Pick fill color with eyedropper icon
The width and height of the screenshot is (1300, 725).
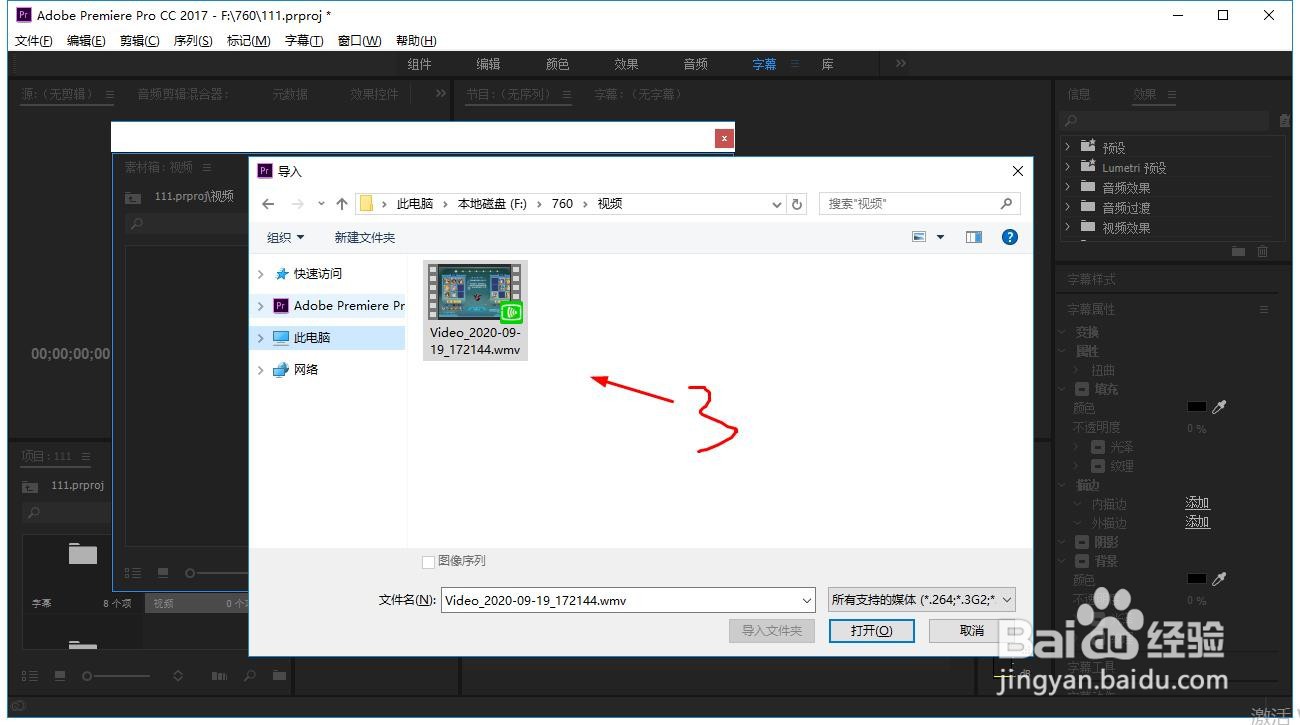[x=1219, y=407]
